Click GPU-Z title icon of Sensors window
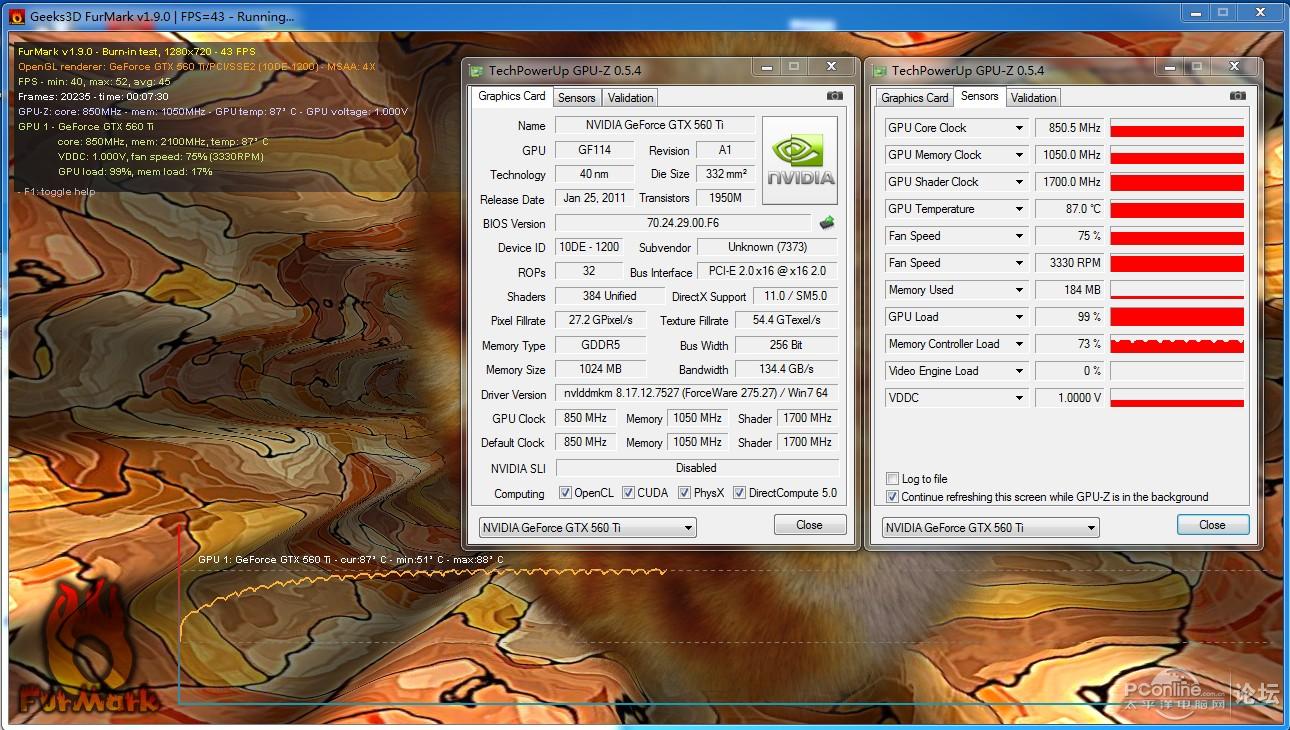 tap(881, 70)
